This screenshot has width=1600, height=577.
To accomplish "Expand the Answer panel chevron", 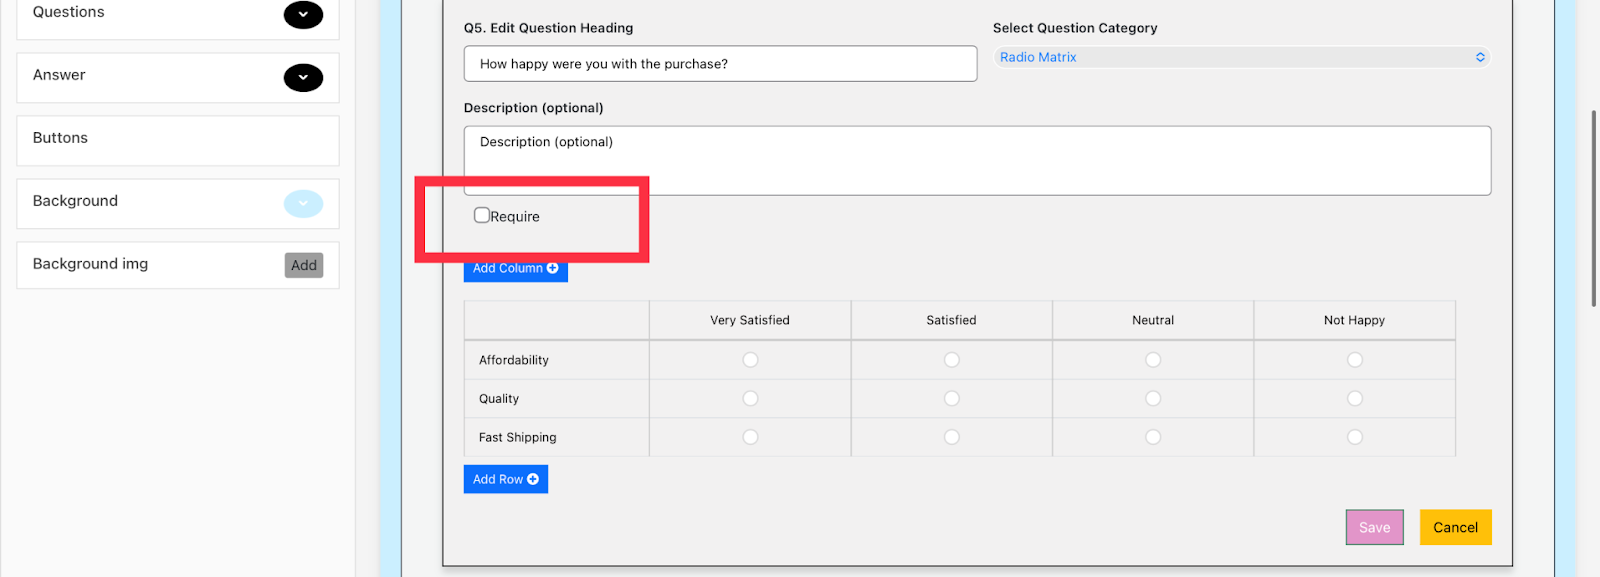I will tap(303, 77).
